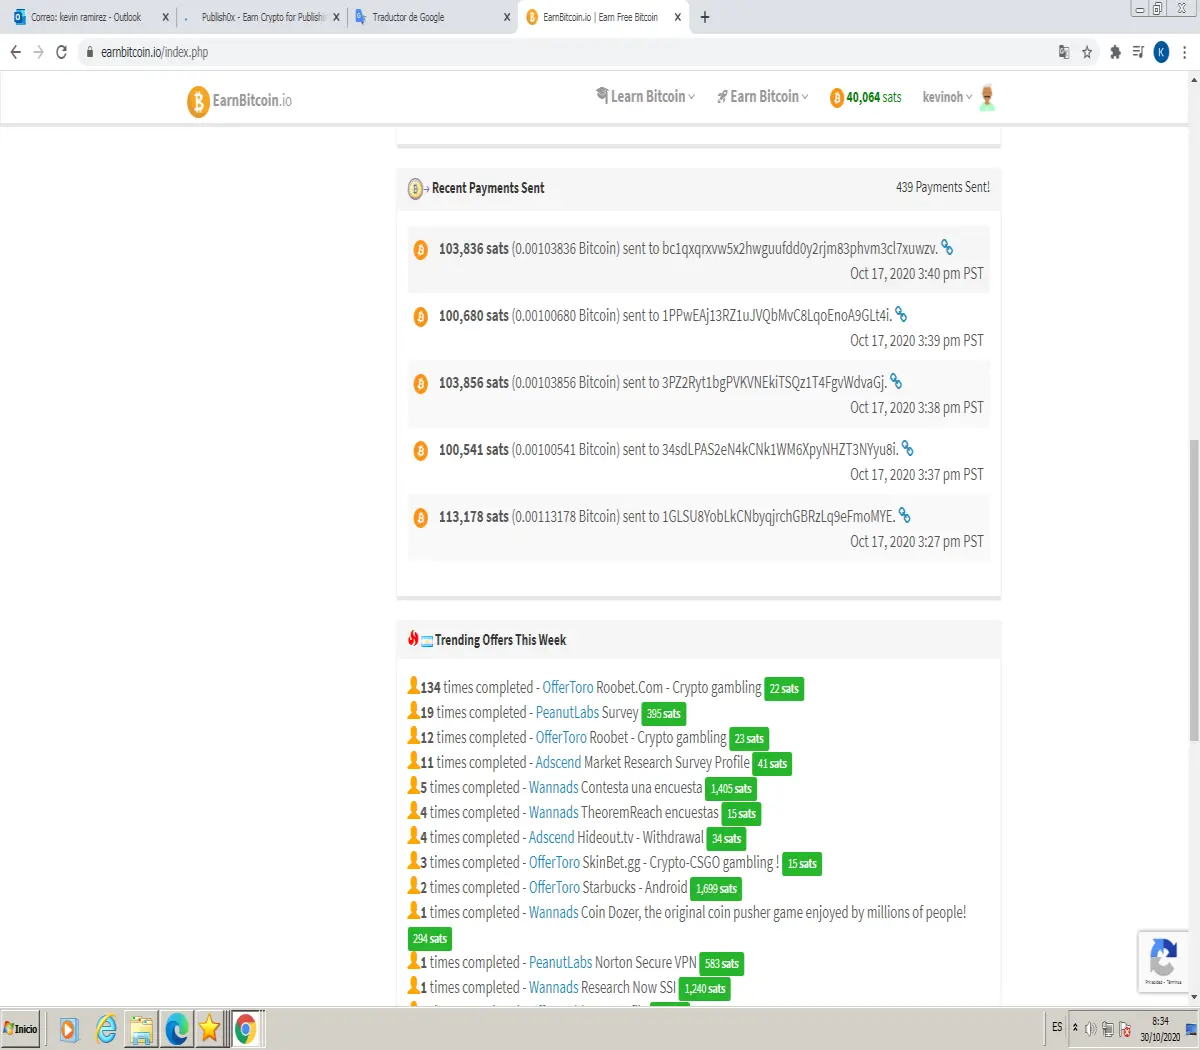Expand the Learn Bitcoin dropdown menu
The width and height of the screenshot is (1200, 1050).
pos(645,96)
